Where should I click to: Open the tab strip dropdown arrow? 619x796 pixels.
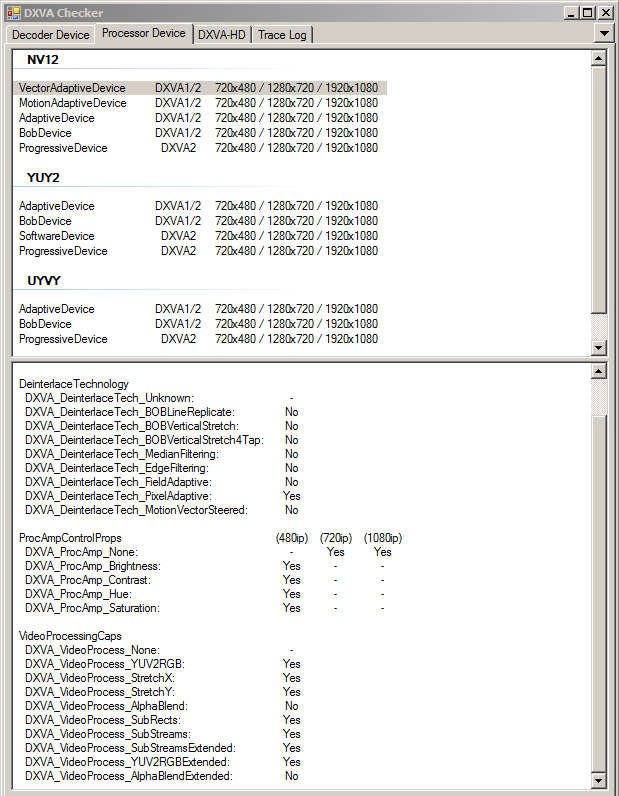pos(604,34)
